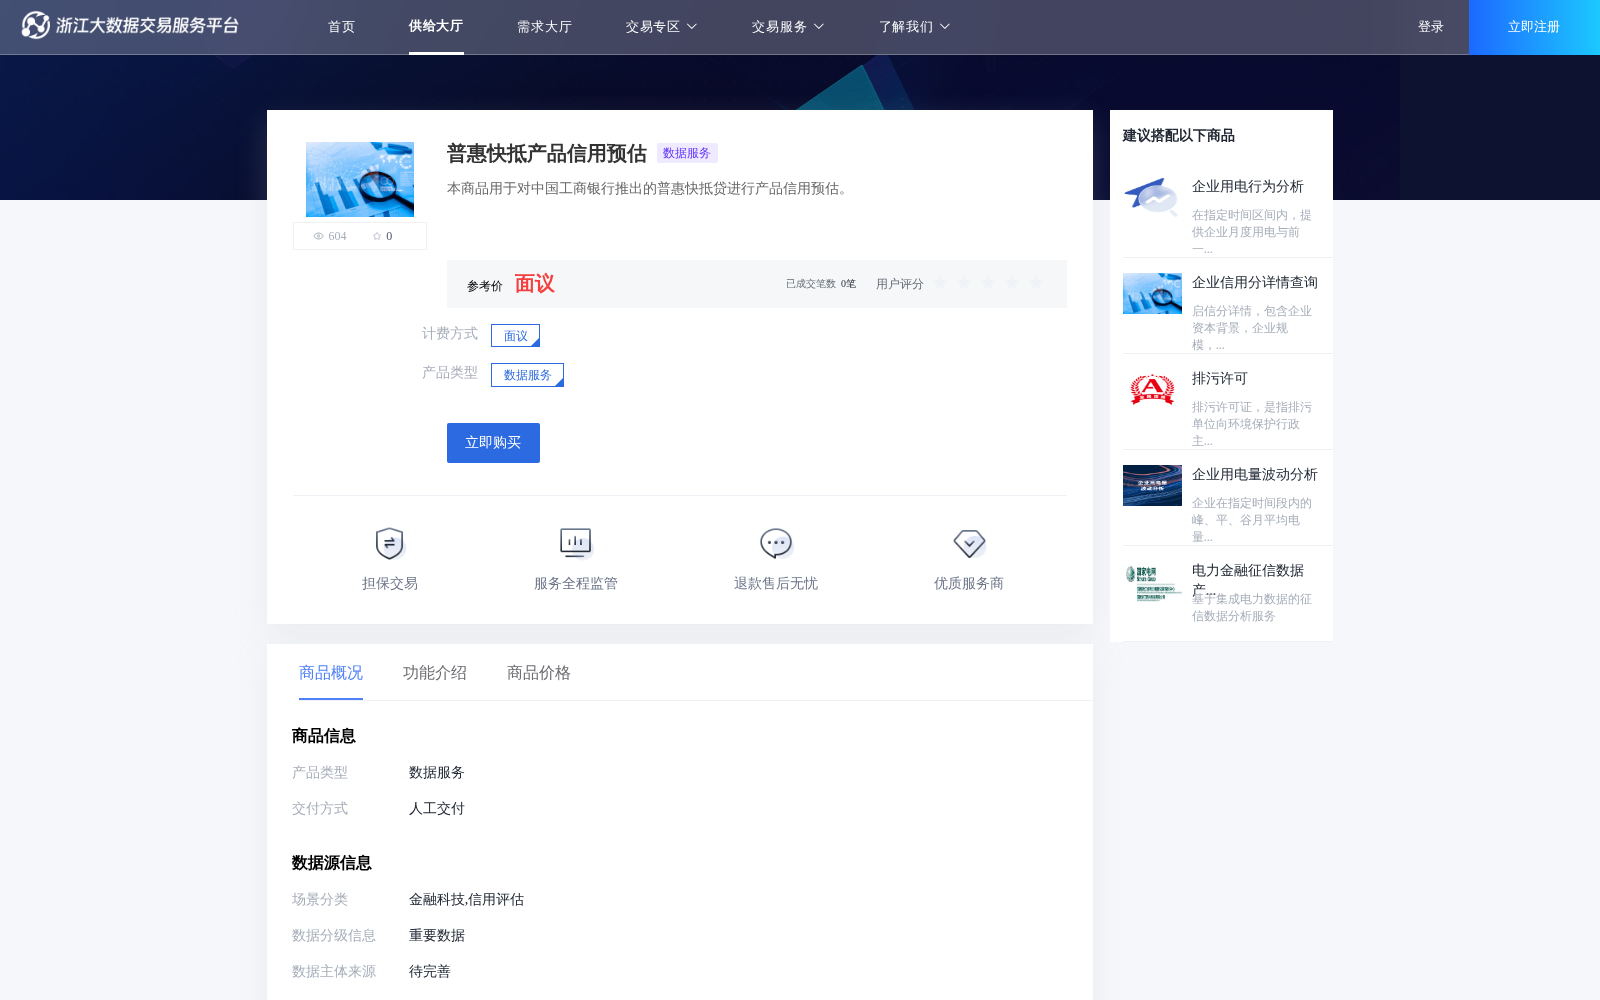
Task: Open the 企业信用分详情查询 title link
Action: [1254, 283]
